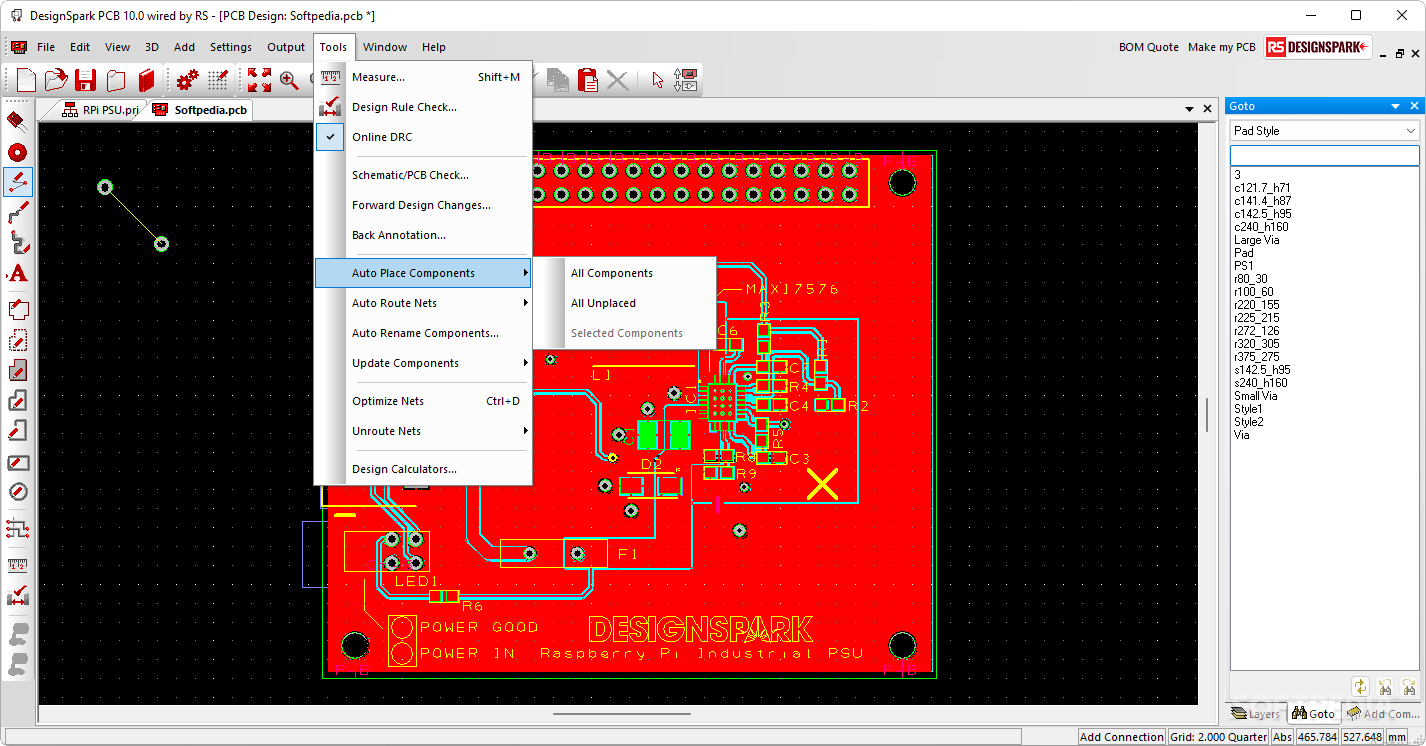The image size is (1426, 746).
Task: Open the document tabs list dropdown arrow
Action: (x=1190, y=109)
